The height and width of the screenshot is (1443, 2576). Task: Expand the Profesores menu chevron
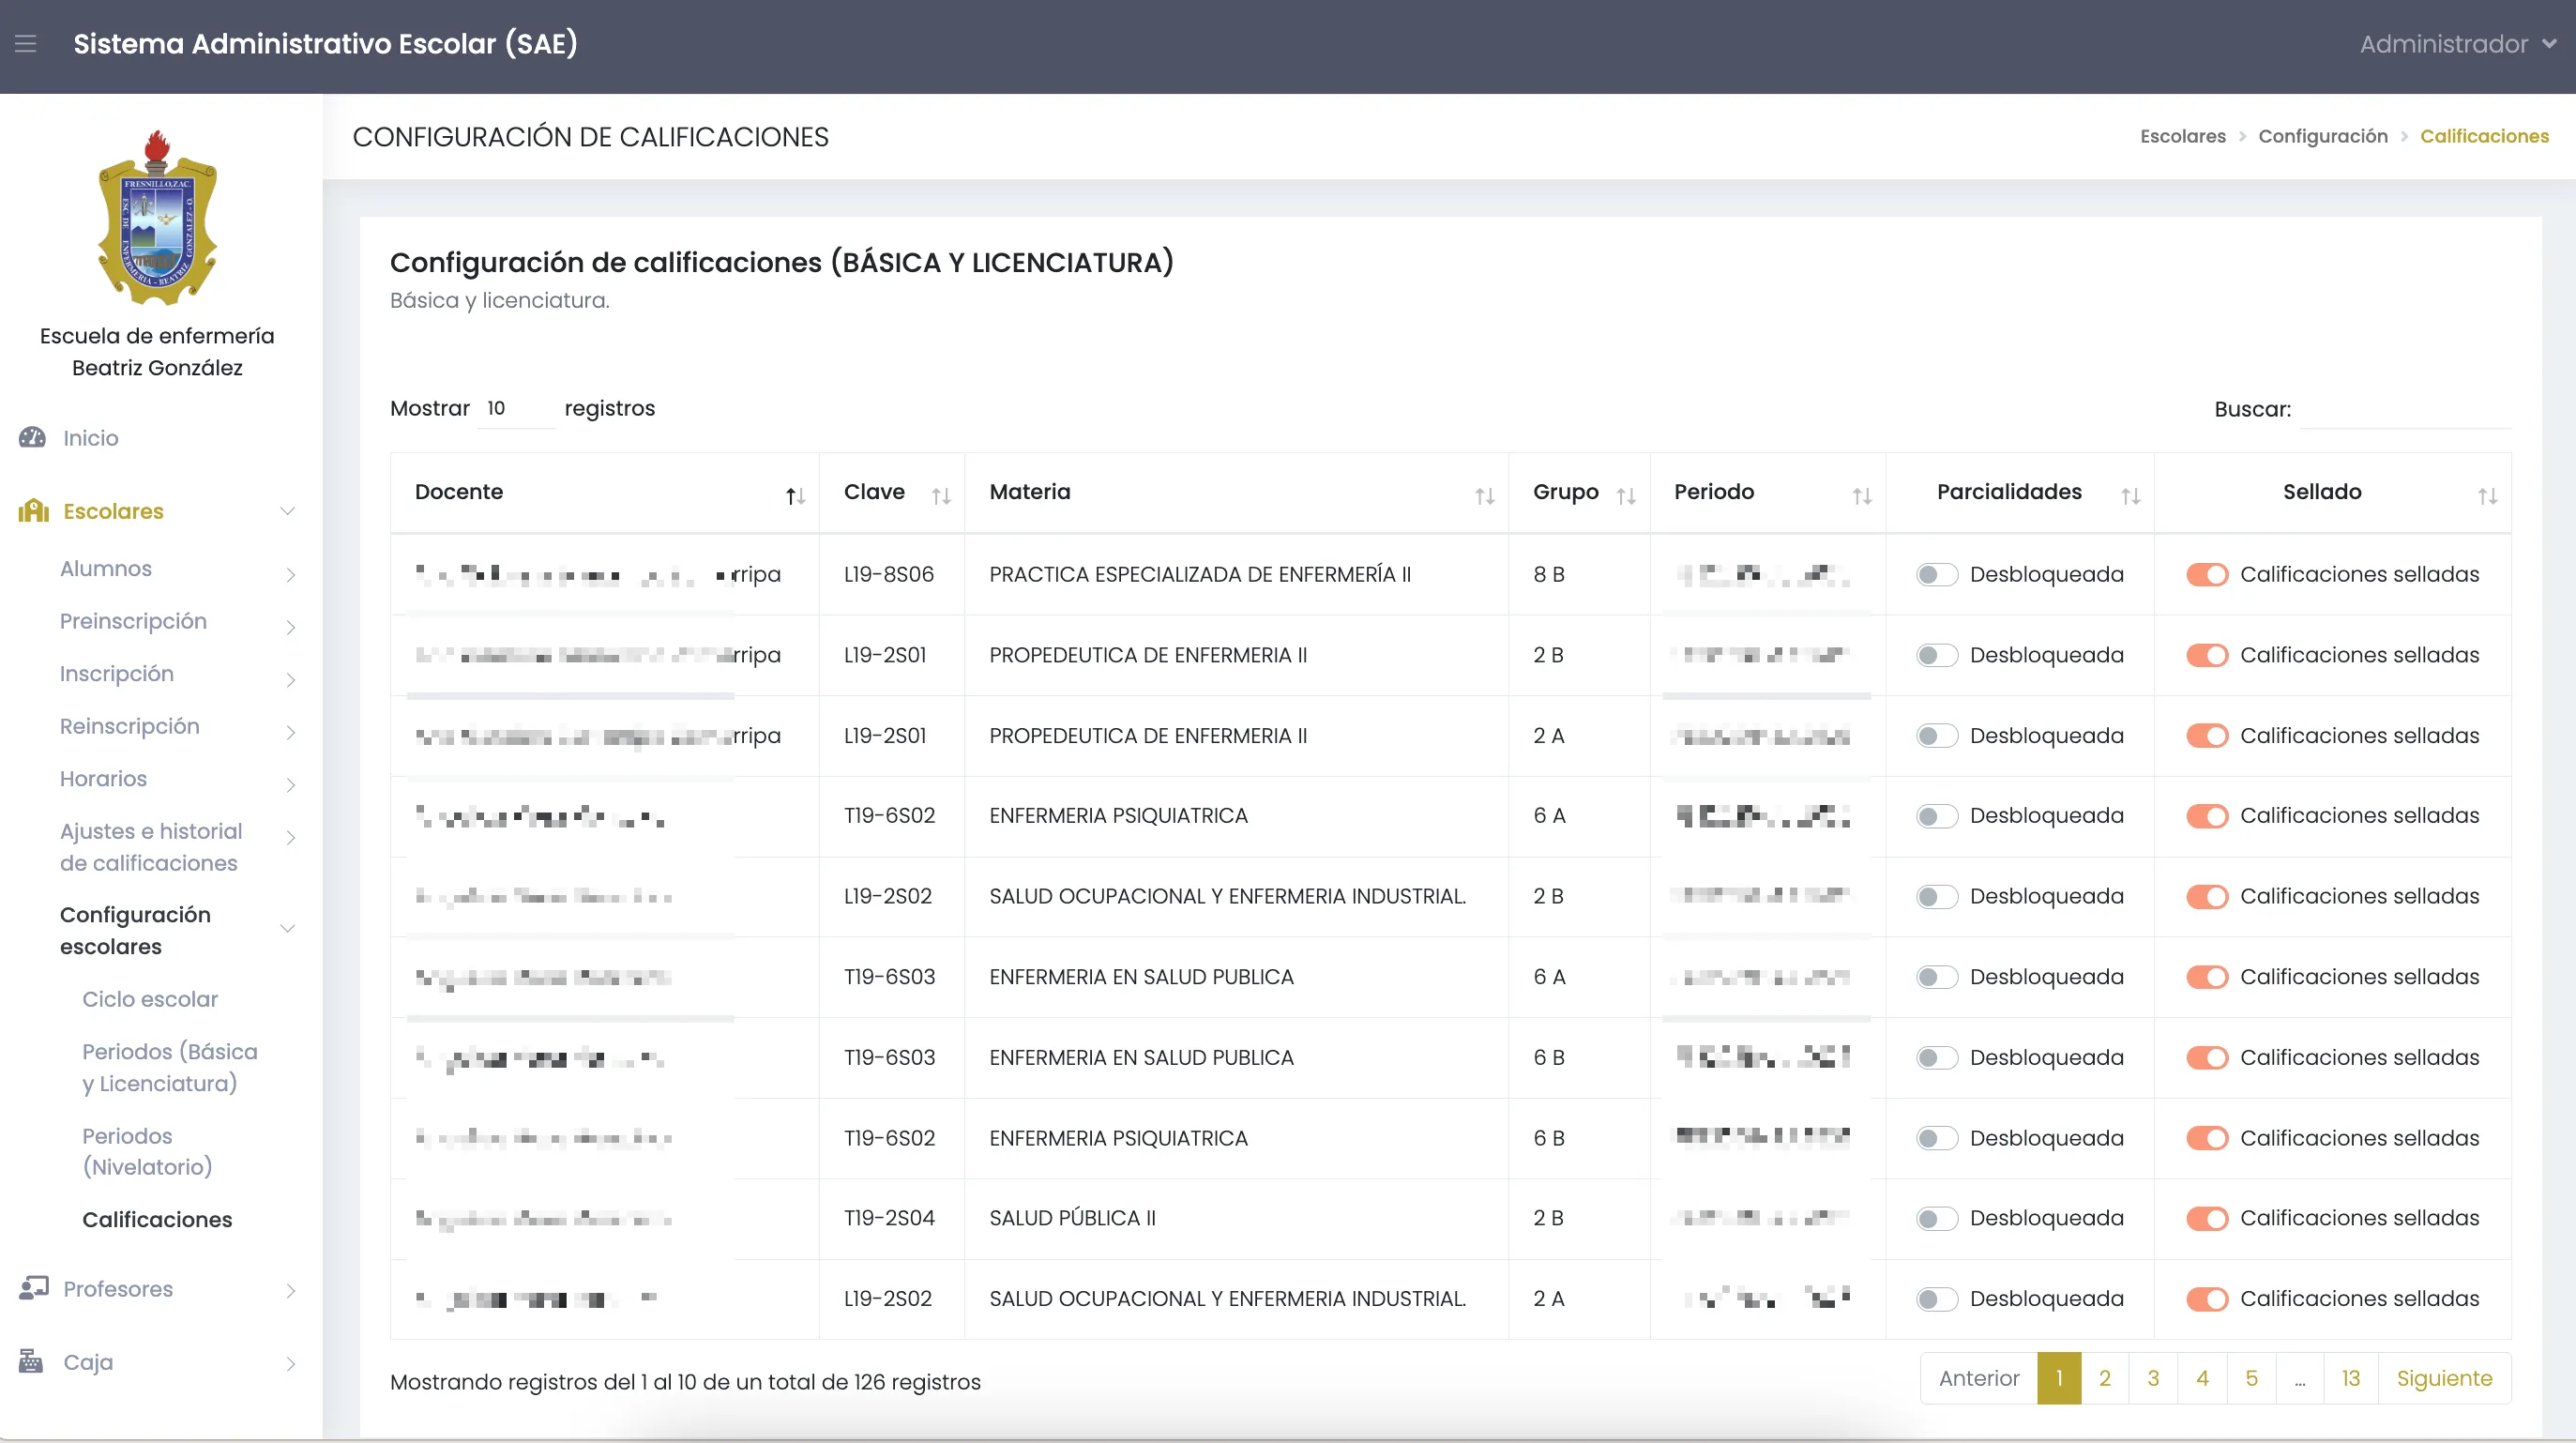point(290,1290)
